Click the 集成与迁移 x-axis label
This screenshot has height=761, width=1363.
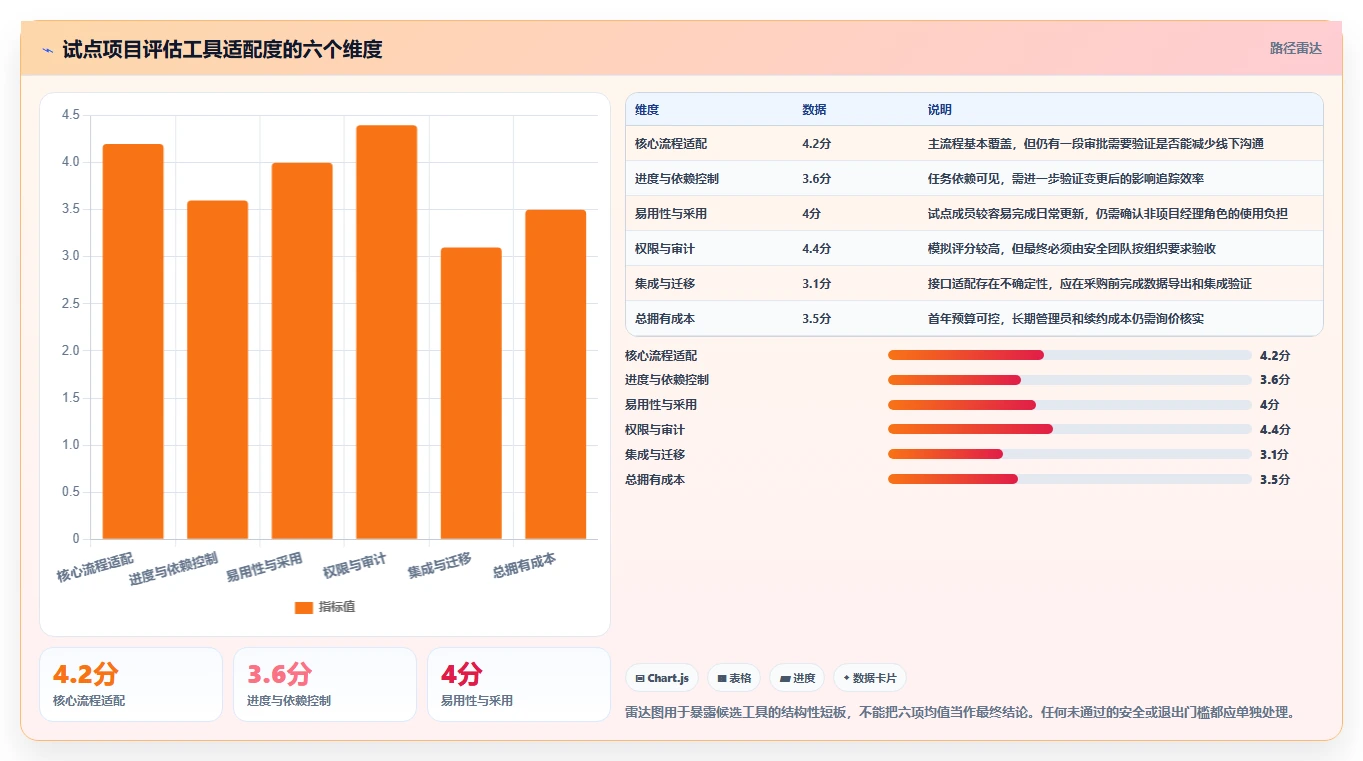tap(440, 566)
